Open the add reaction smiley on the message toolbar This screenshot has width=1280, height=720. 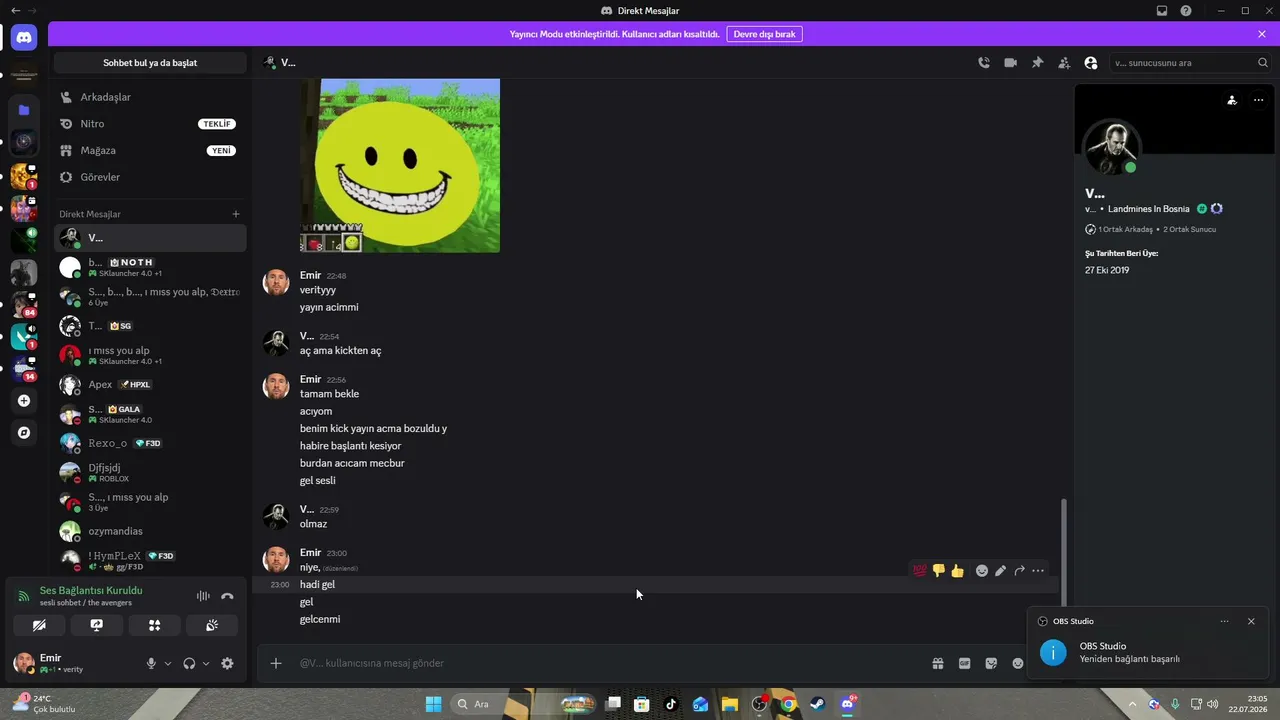tap(982, 571)
